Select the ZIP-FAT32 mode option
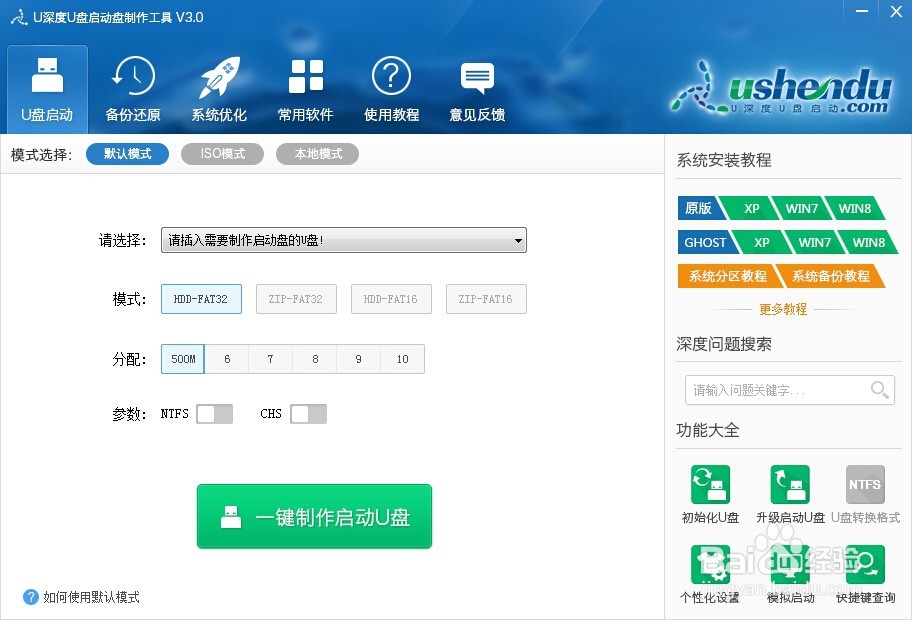The height and width of the screenshot is (620, 912). 296,299
